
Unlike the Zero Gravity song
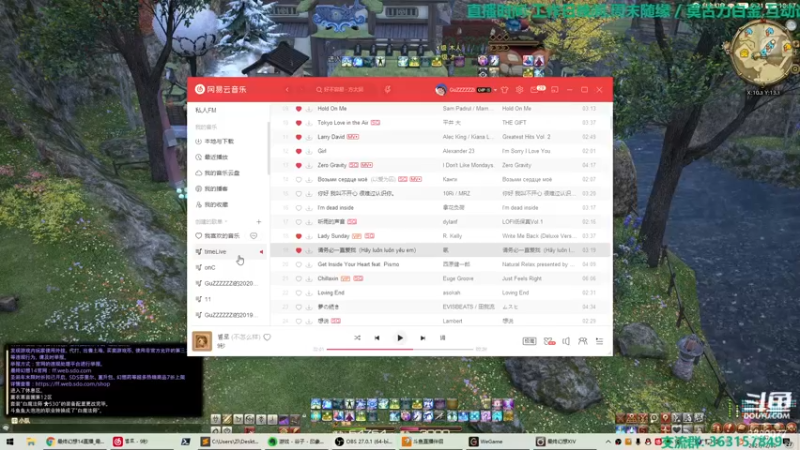coord(298,165)
